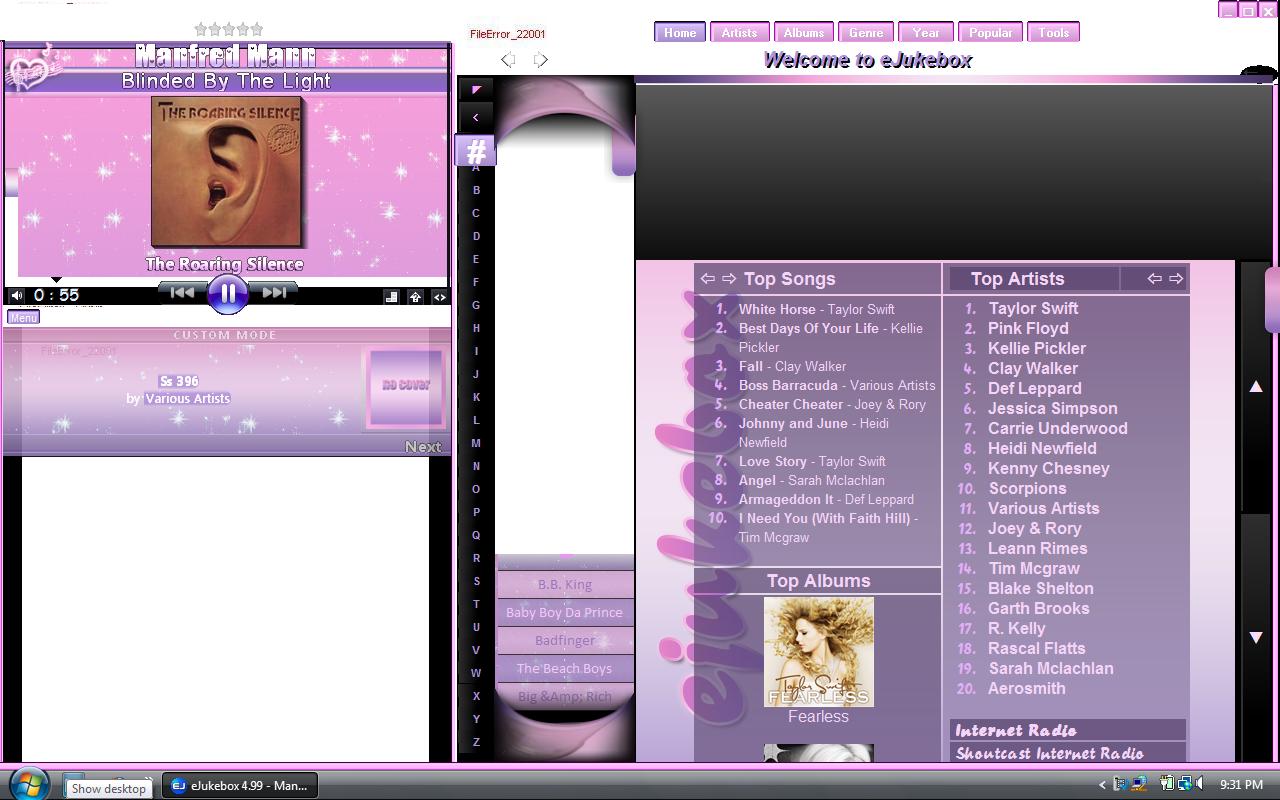This screenshot has height=800, width=1280.
Task: Open the Tools tab
Action: 1053,31
